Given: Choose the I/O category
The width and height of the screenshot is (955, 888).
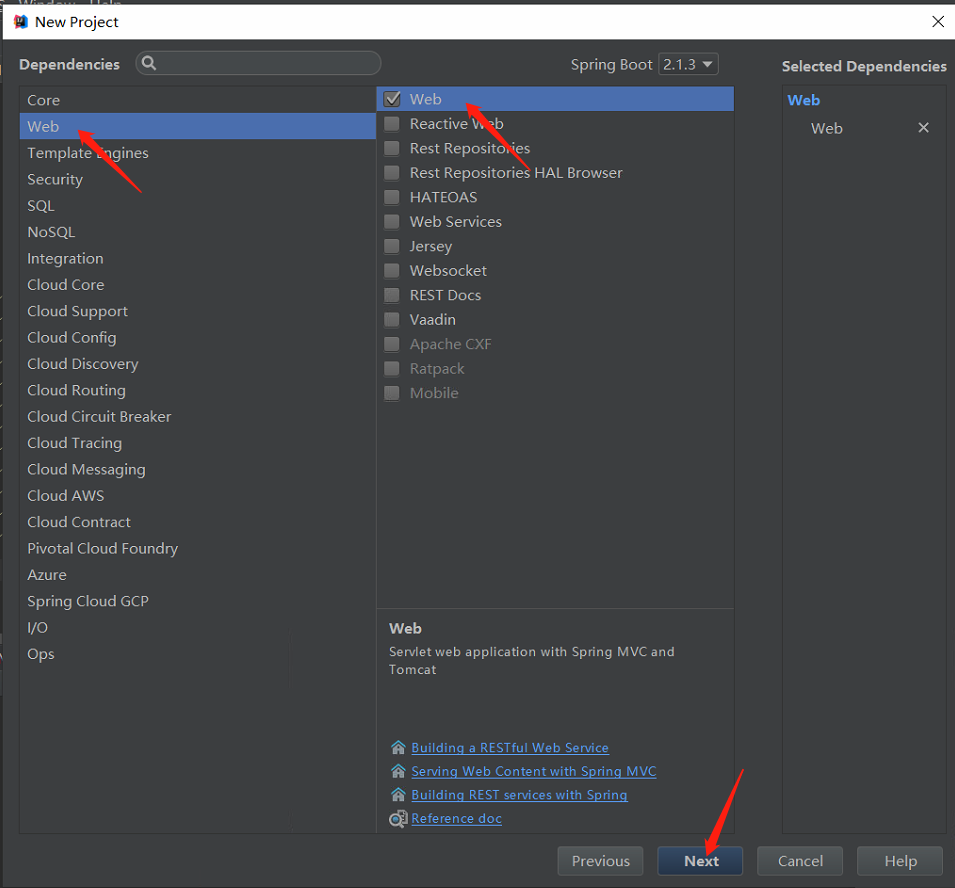Looking at the screenshot, I should click(x=198, y=627).
